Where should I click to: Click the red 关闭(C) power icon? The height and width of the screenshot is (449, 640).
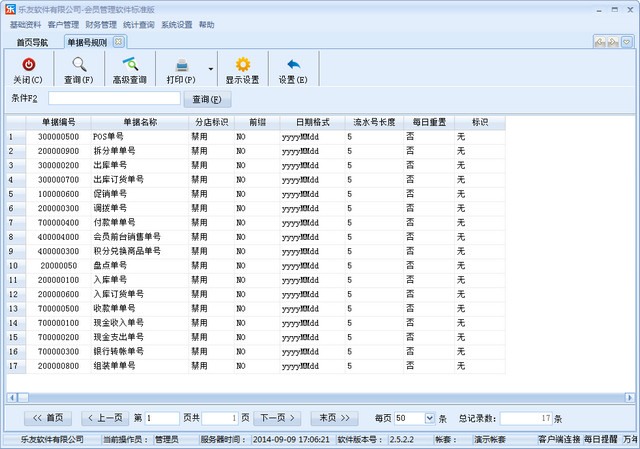(28, 64)
